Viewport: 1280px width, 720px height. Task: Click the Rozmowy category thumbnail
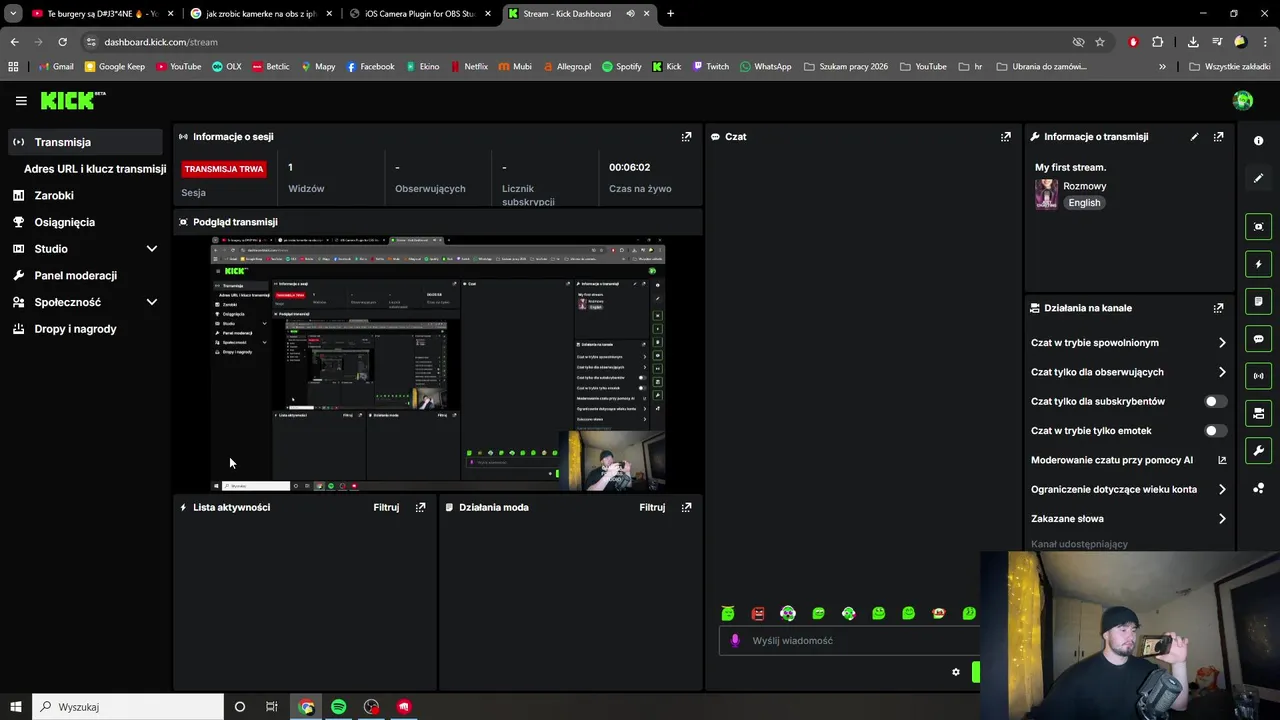coord(1046,194)
